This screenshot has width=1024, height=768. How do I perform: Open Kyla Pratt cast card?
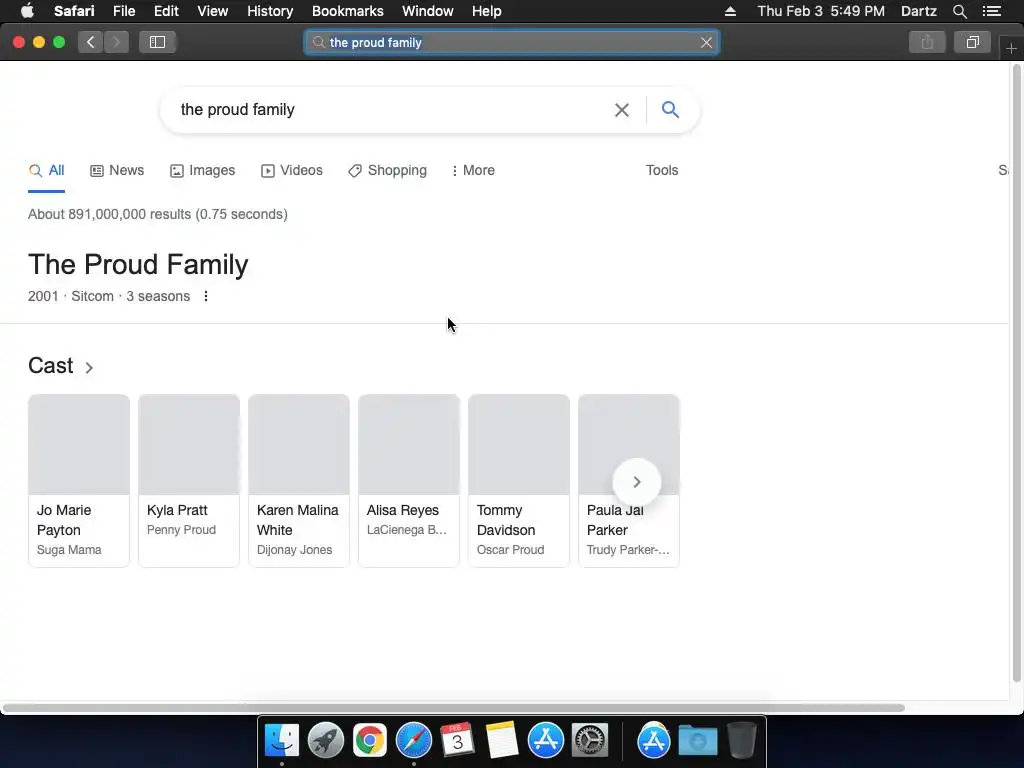(189, 481)
